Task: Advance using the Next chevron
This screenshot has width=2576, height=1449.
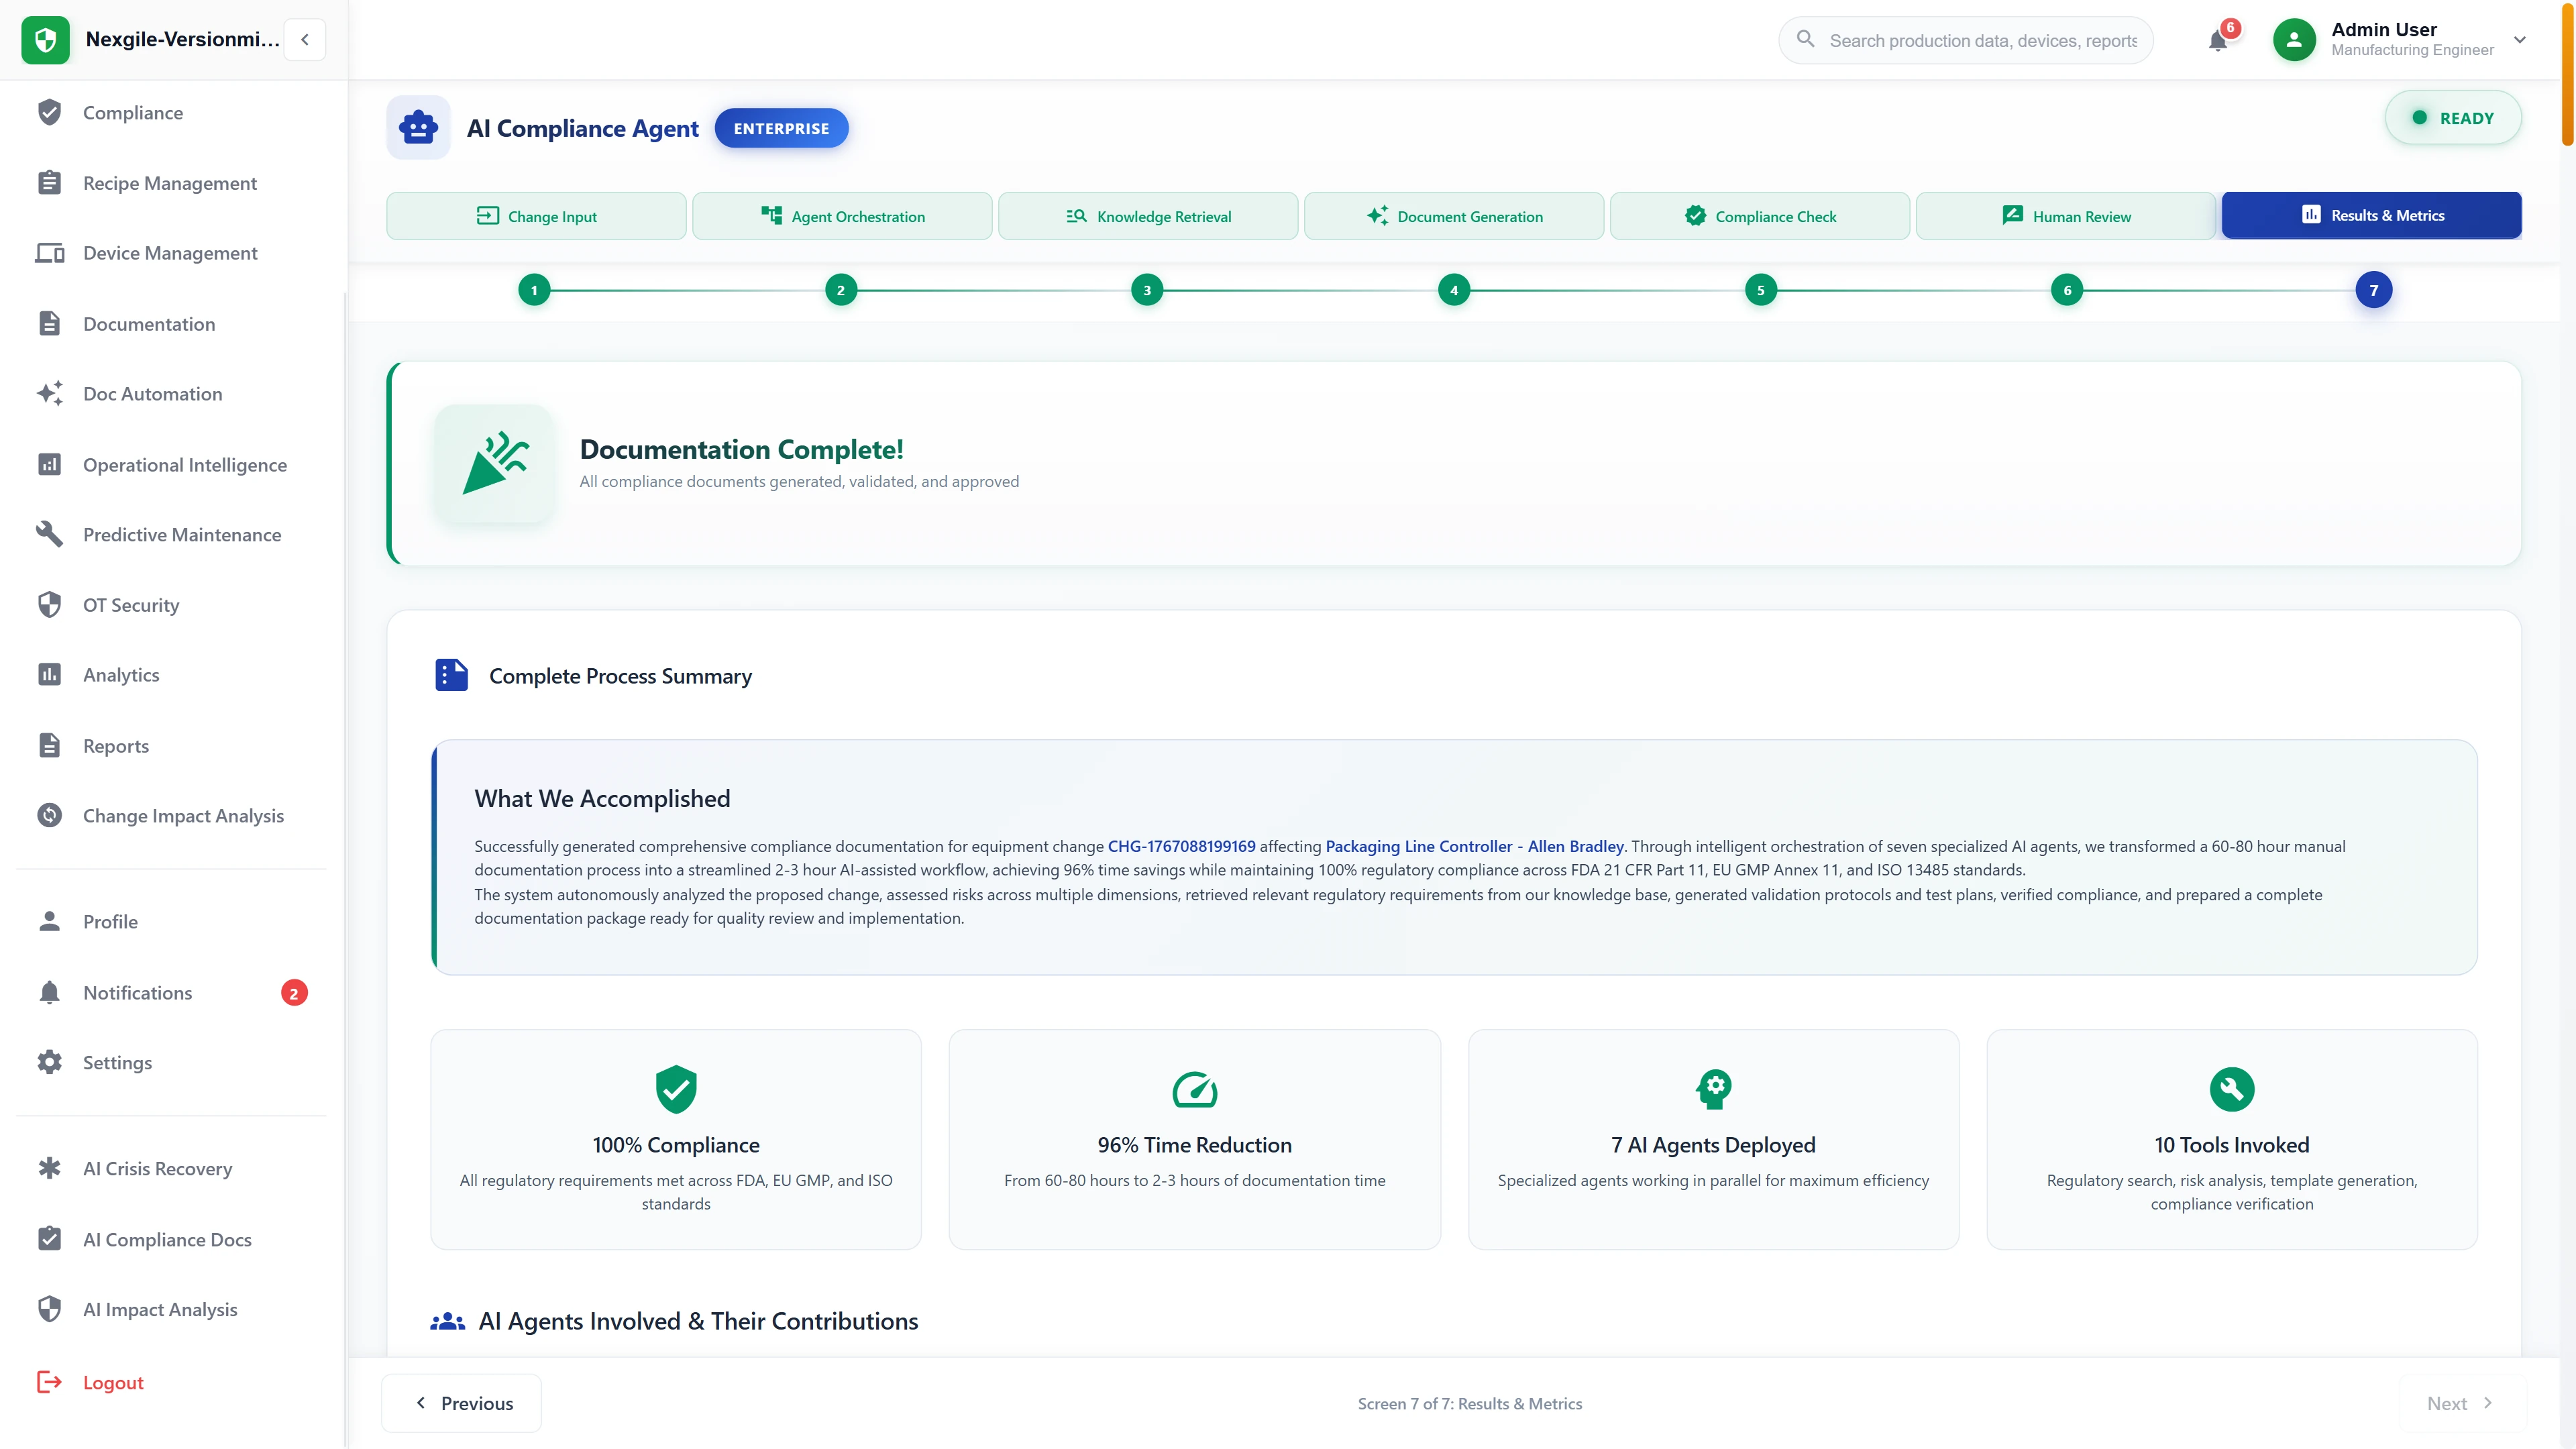Action: 2457,1403
